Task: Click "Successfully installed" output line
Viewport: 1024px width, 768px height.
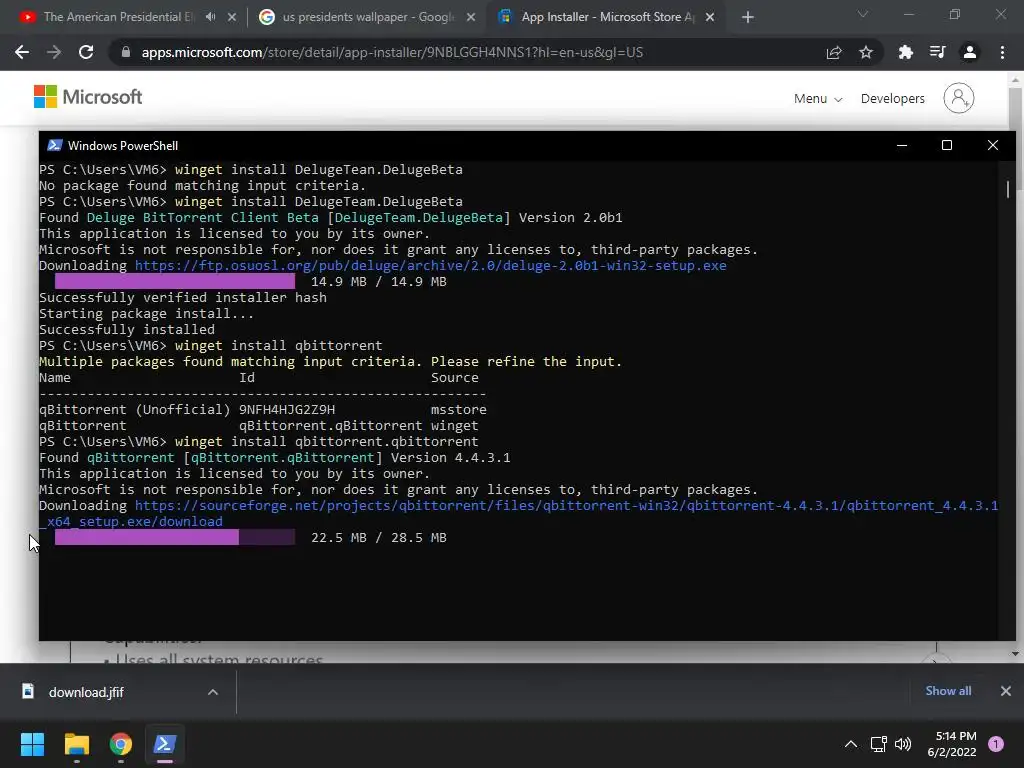Action: coord(127,330)
